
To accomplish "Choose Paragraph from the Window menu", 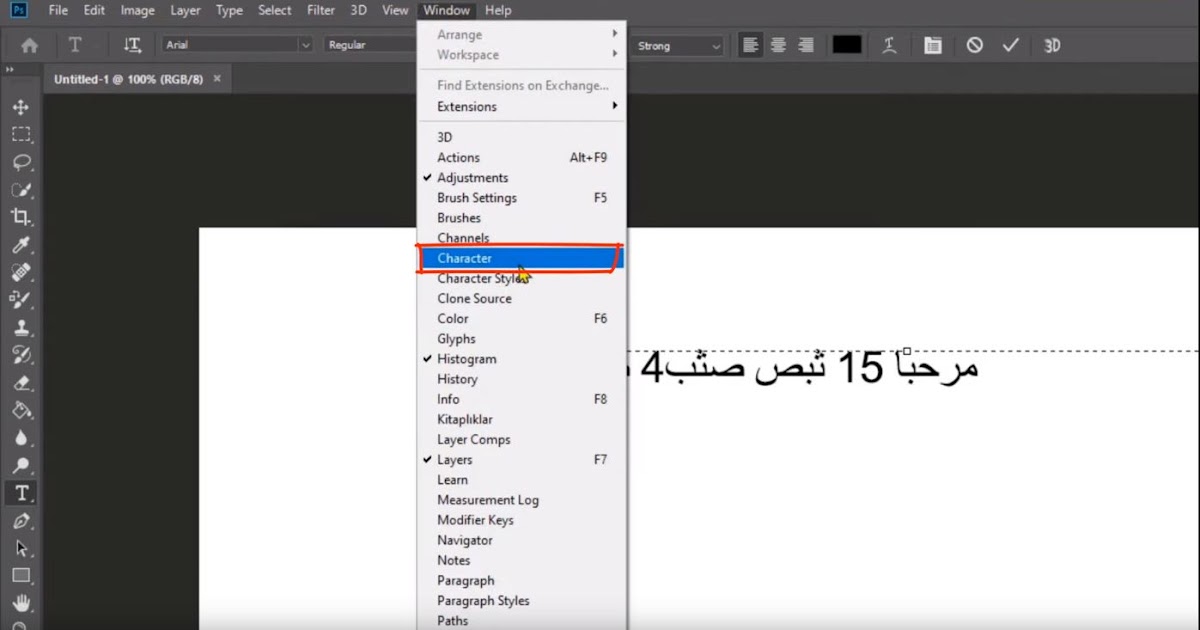I will pos(522,581).
